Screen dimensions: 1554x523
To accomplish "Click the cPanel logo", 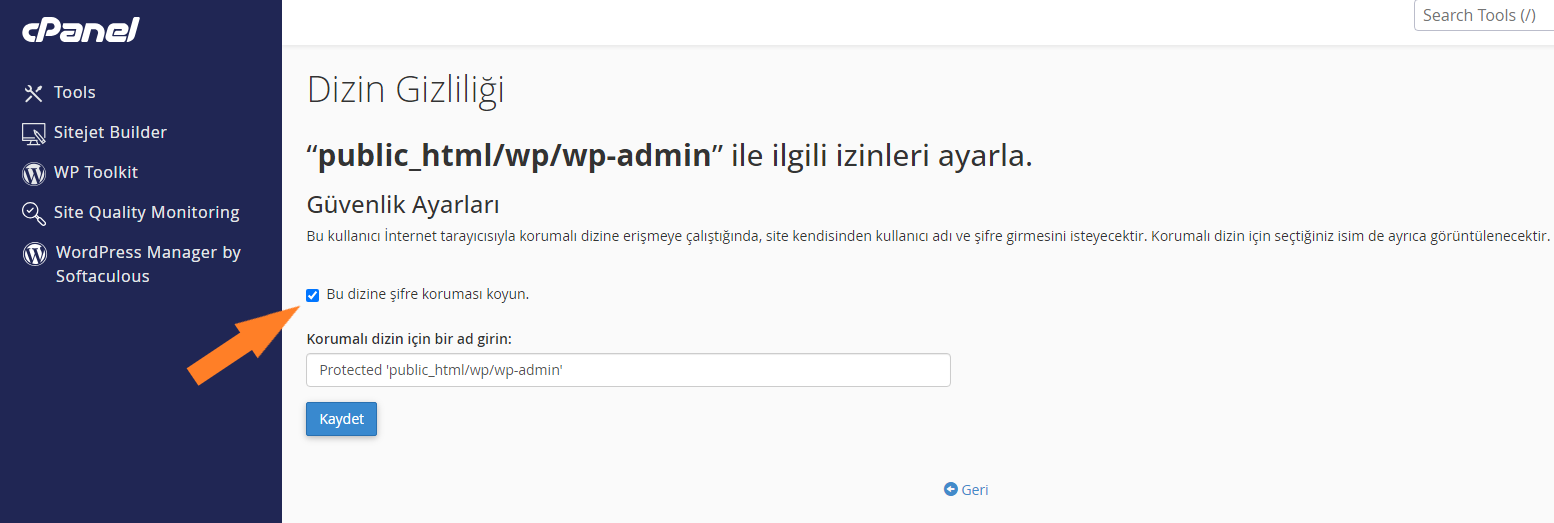I will [x=80, y=31].
